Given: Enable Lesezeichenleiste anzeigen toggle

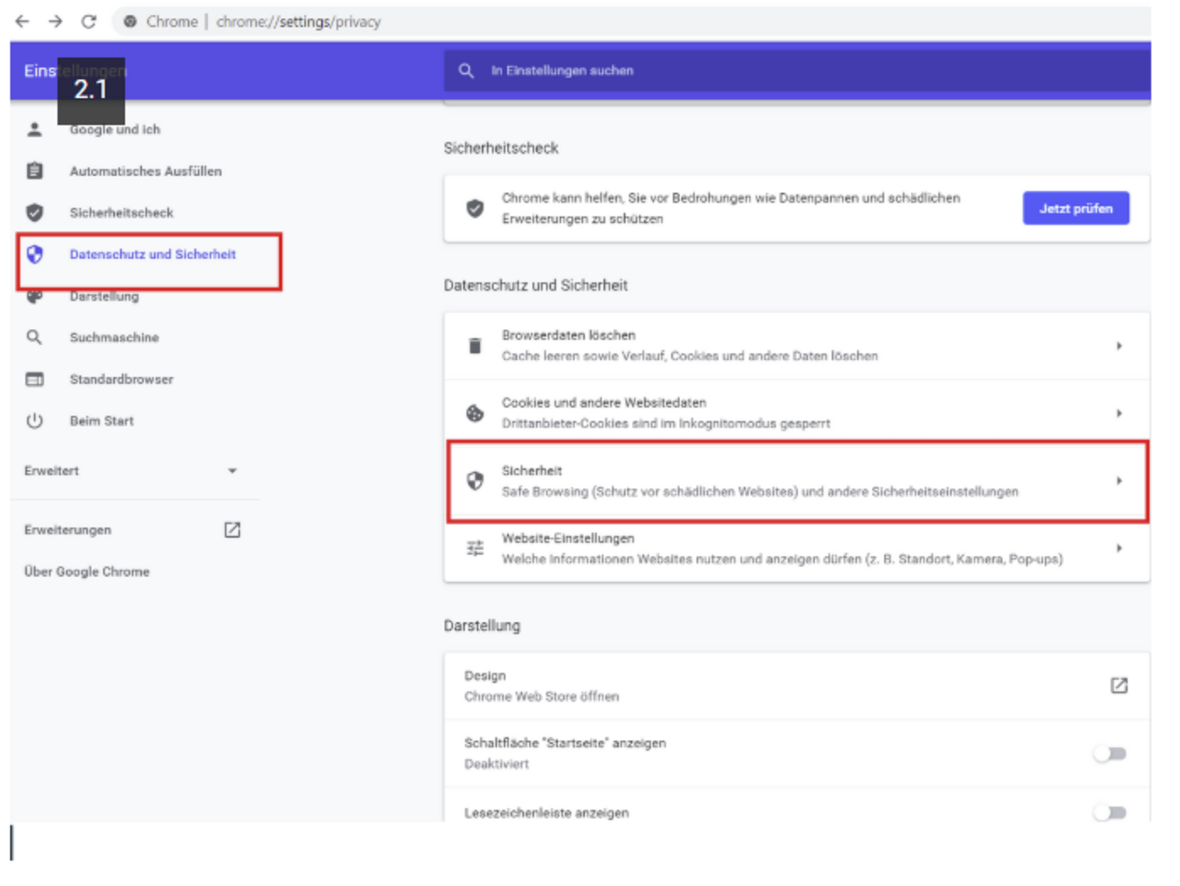Looking at the screenshot, I should [x=1109, y=813].
